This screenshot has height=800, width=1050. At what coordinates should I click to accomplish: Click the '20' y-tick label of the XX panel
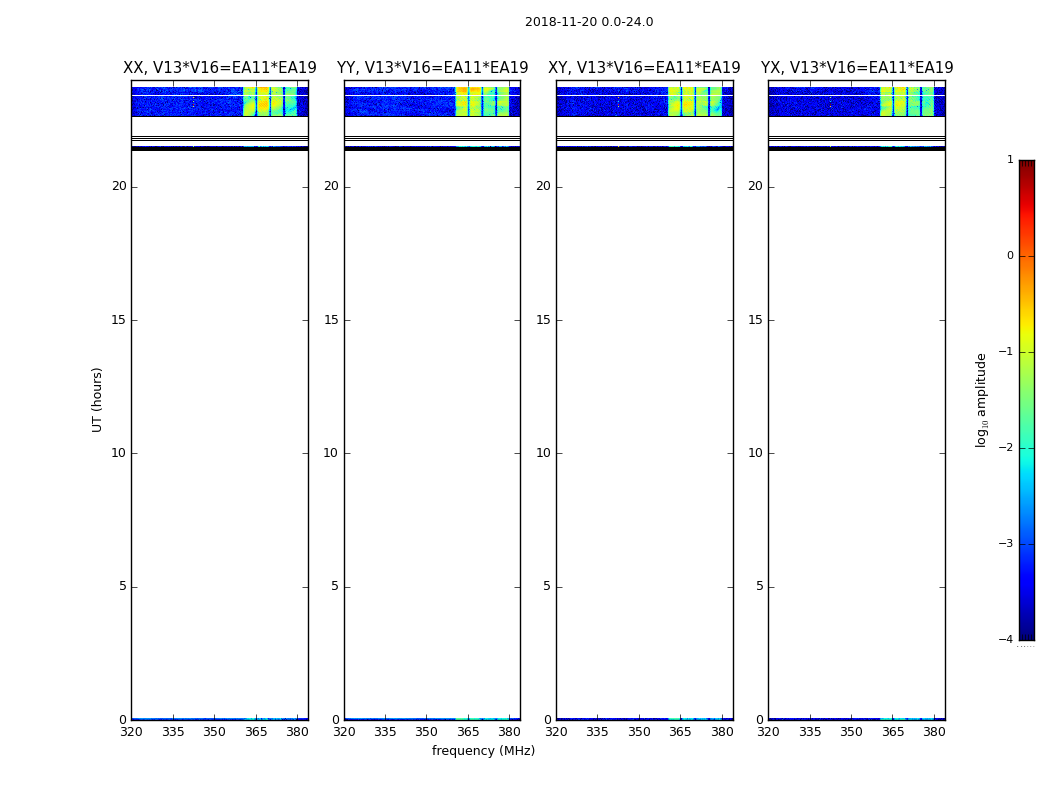click(x=119, y=186)
